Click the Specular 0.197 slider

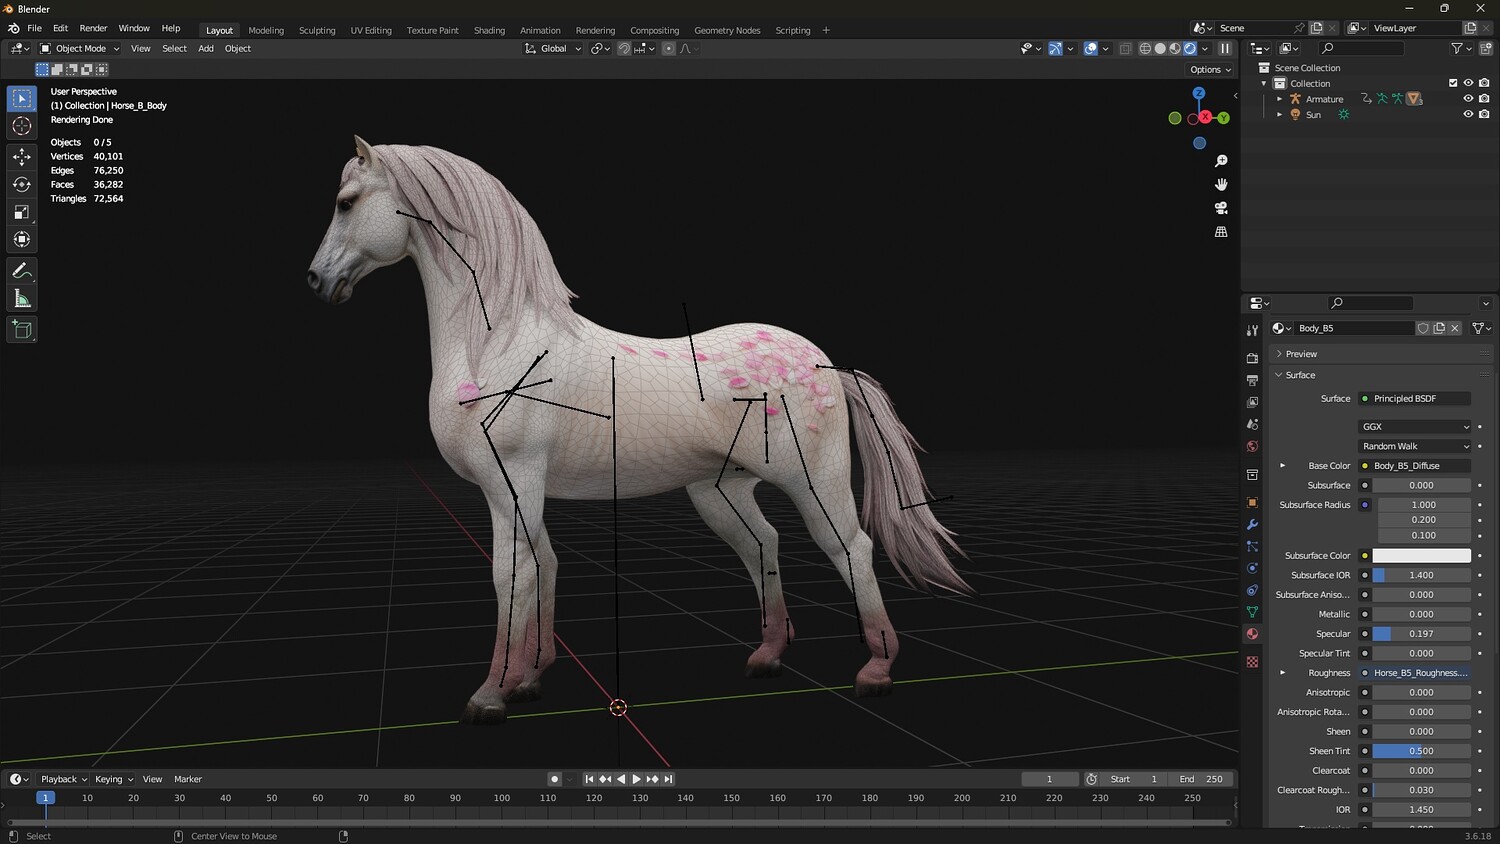(1421, 634)
